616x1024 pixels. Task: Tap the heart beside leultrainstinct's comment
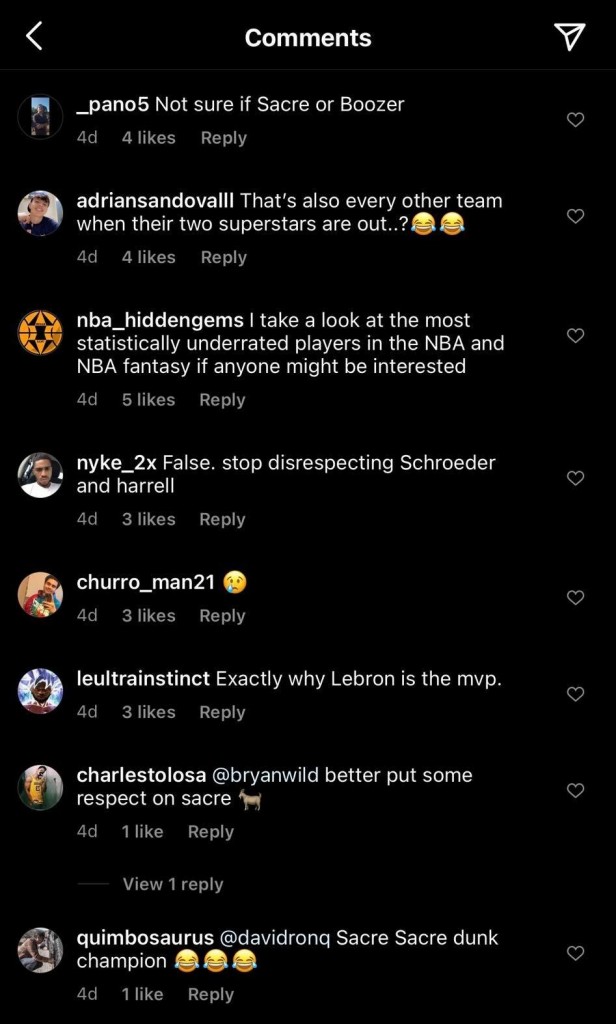point(575,694)
